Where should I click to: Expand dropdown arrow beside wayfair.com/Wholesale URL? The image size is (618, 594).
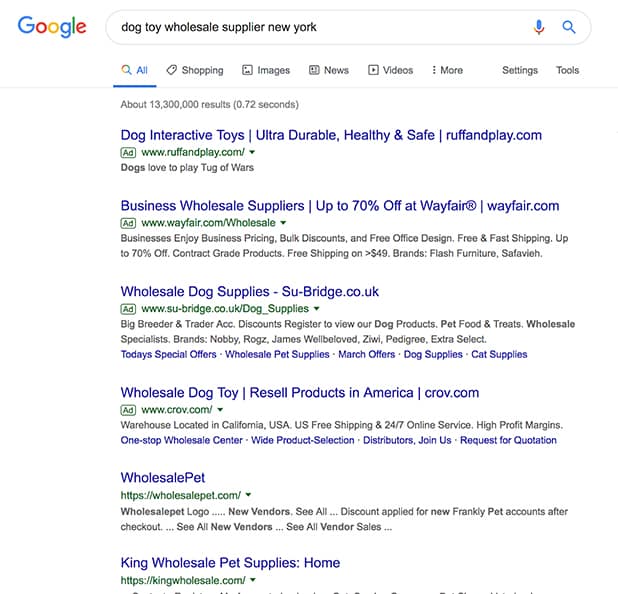[x=284, y=223]
